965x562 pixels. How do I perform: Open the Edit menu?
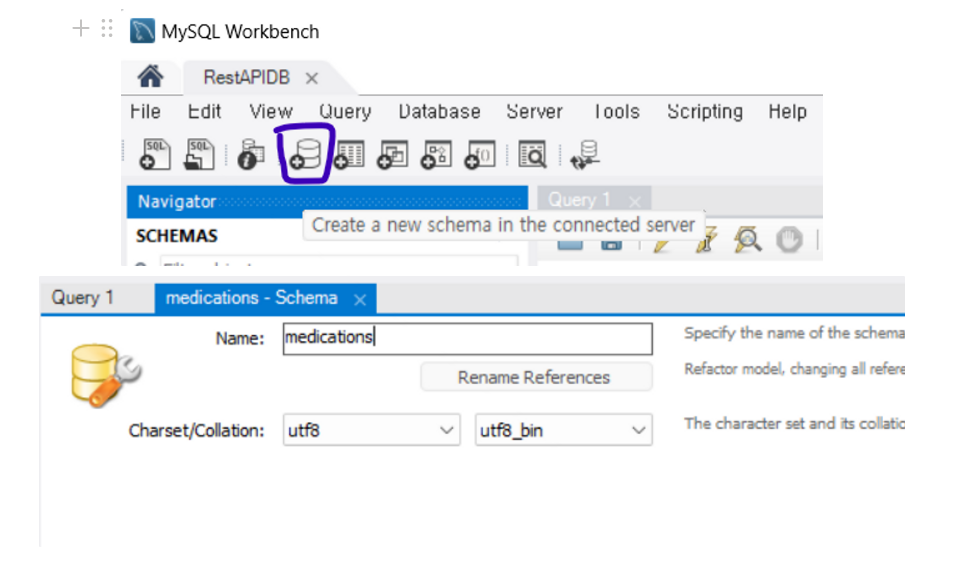tap(204, 111)
